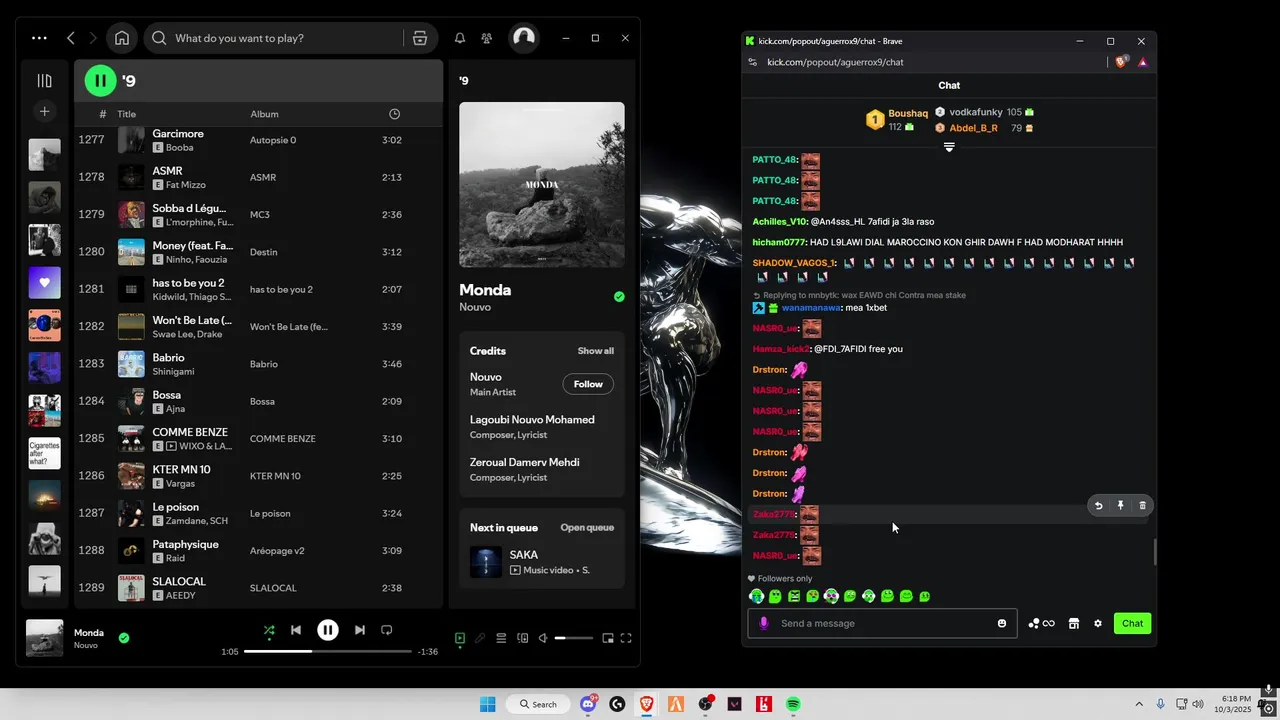
Task: Pause playback in bottom player
Action: (x=328, y=630)
